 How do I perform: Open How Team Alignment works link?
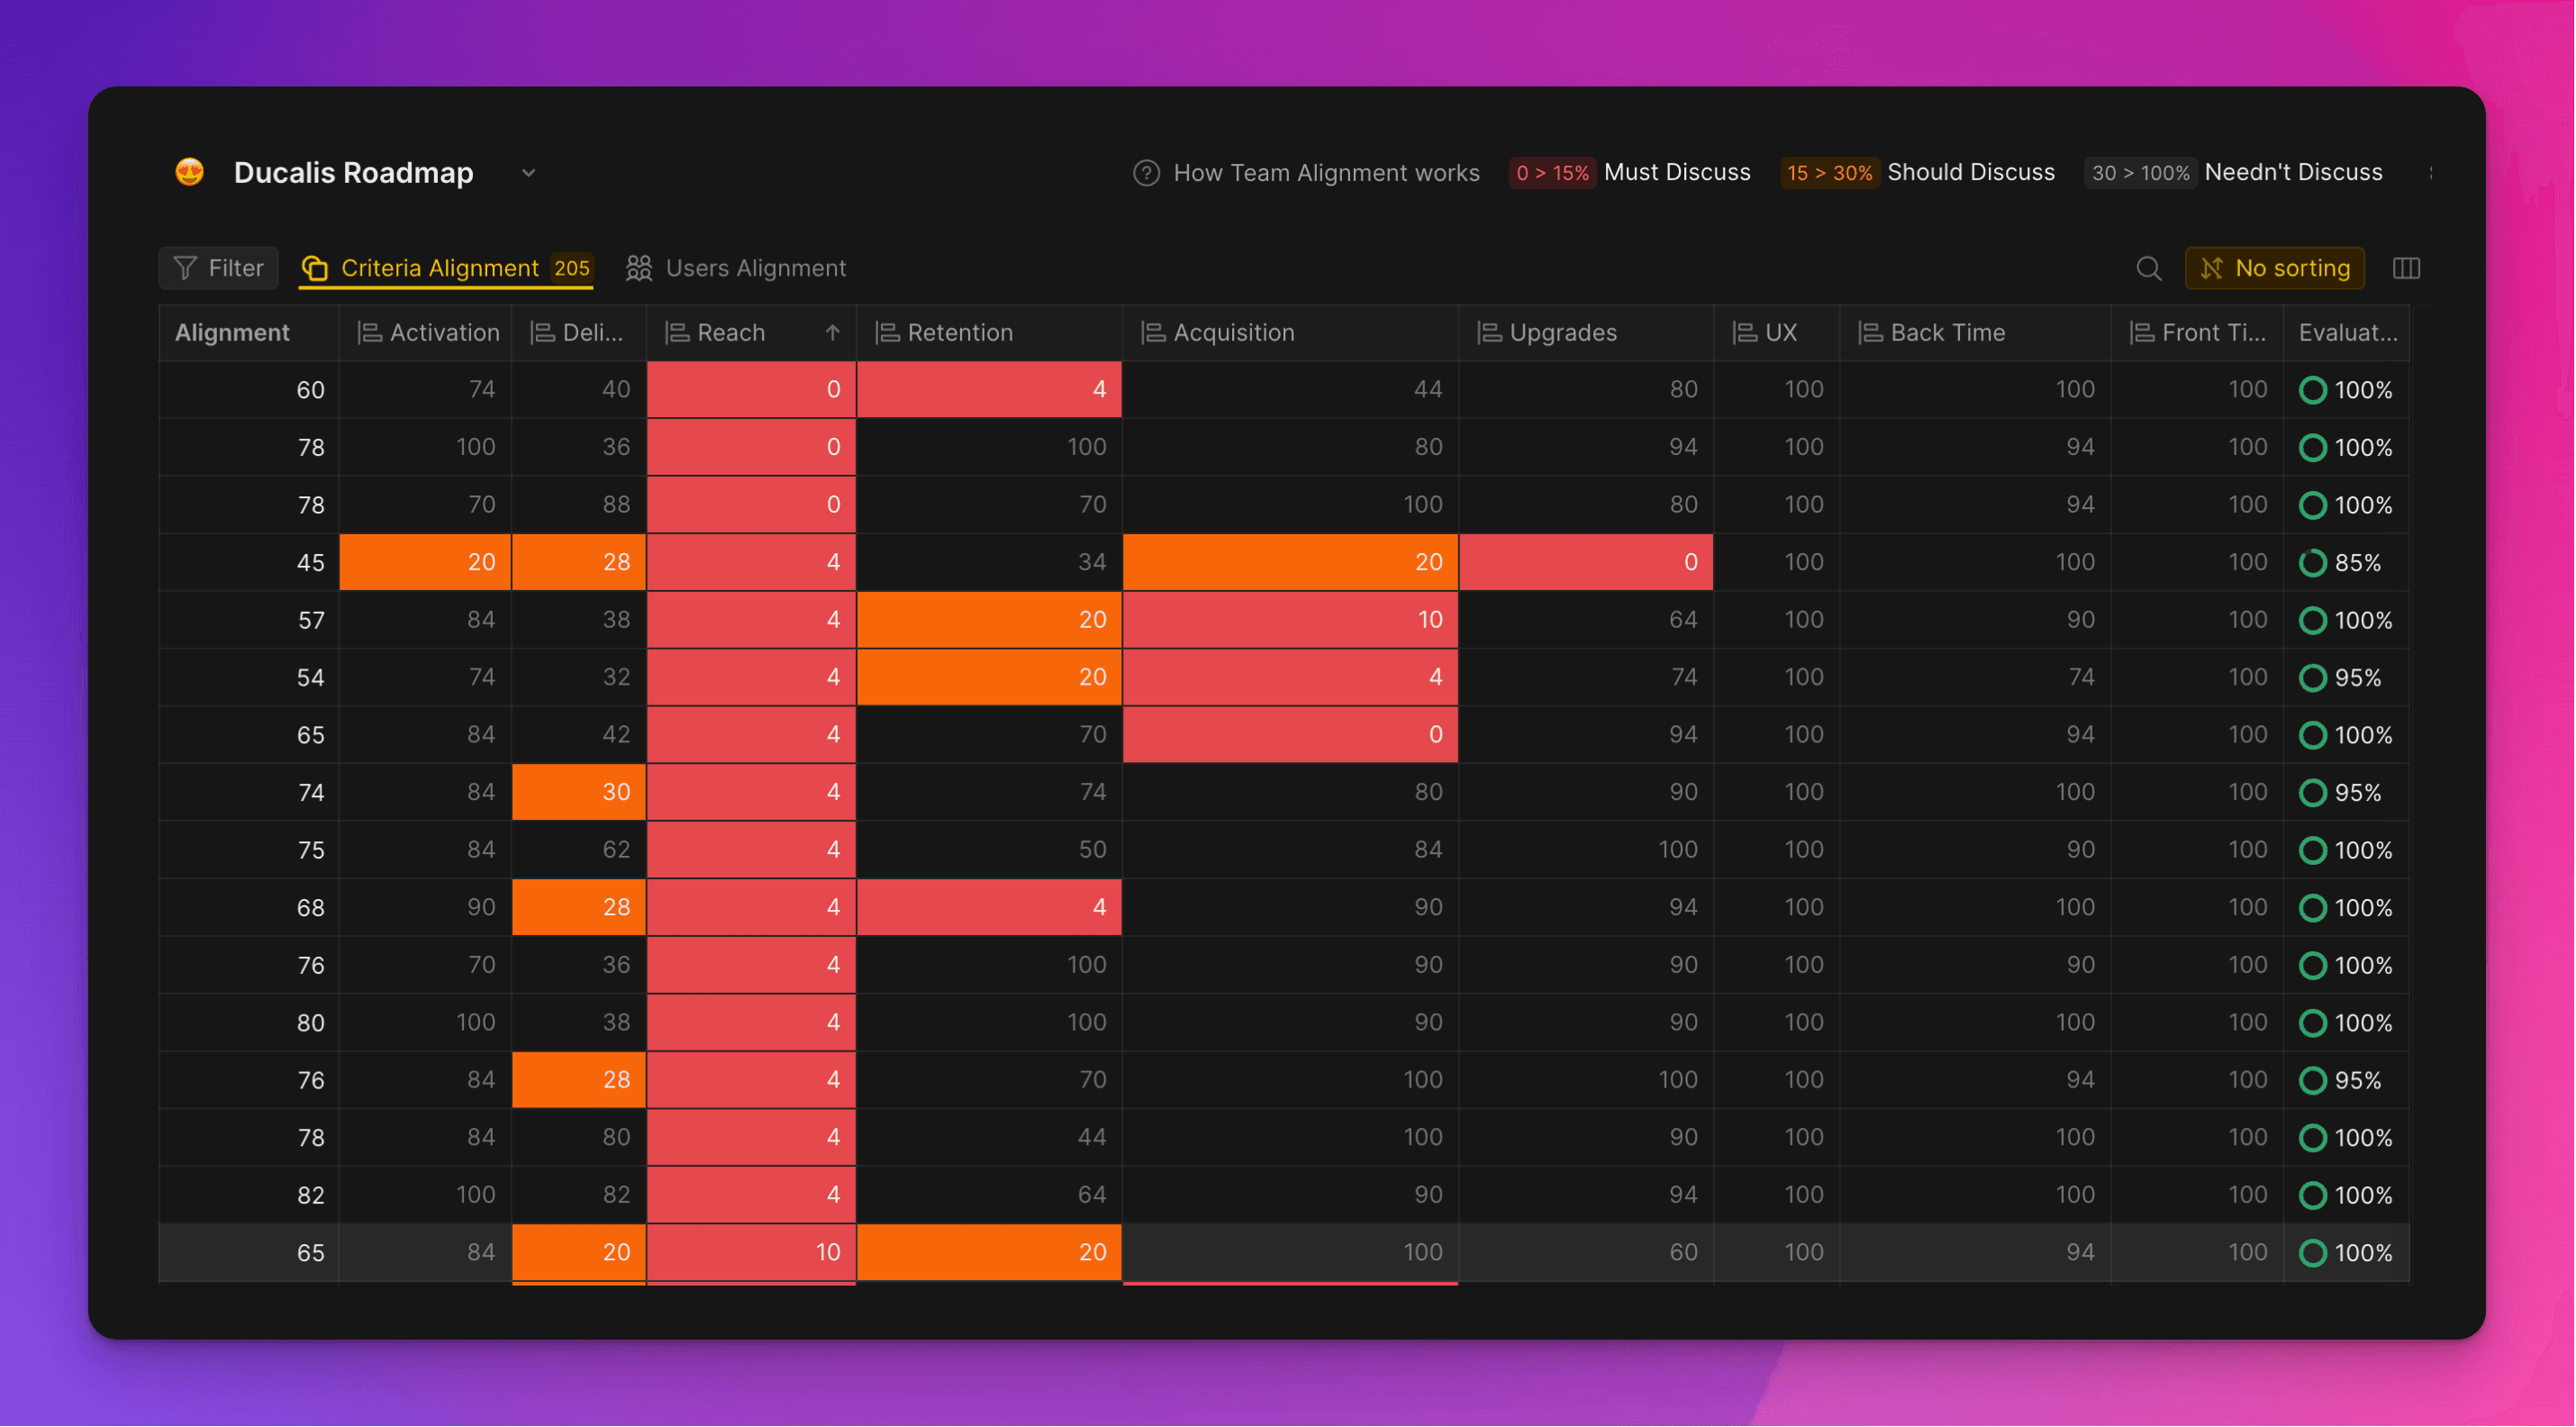point(1326,173)
